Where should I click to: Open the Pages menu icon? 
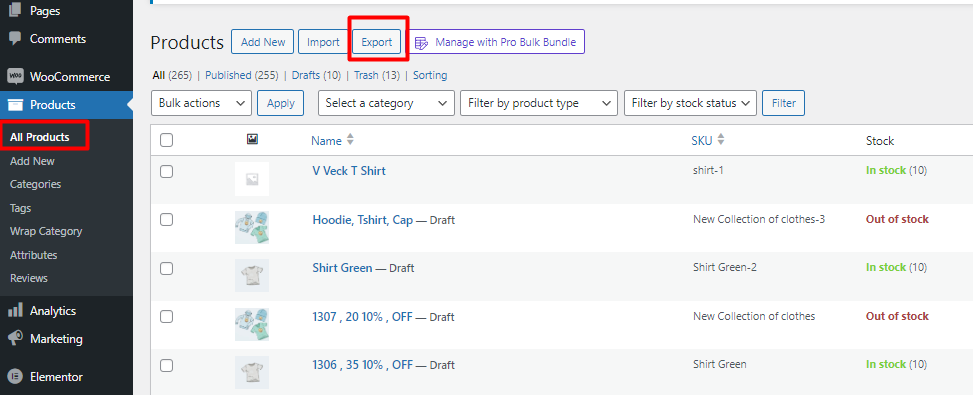(14, 11)
